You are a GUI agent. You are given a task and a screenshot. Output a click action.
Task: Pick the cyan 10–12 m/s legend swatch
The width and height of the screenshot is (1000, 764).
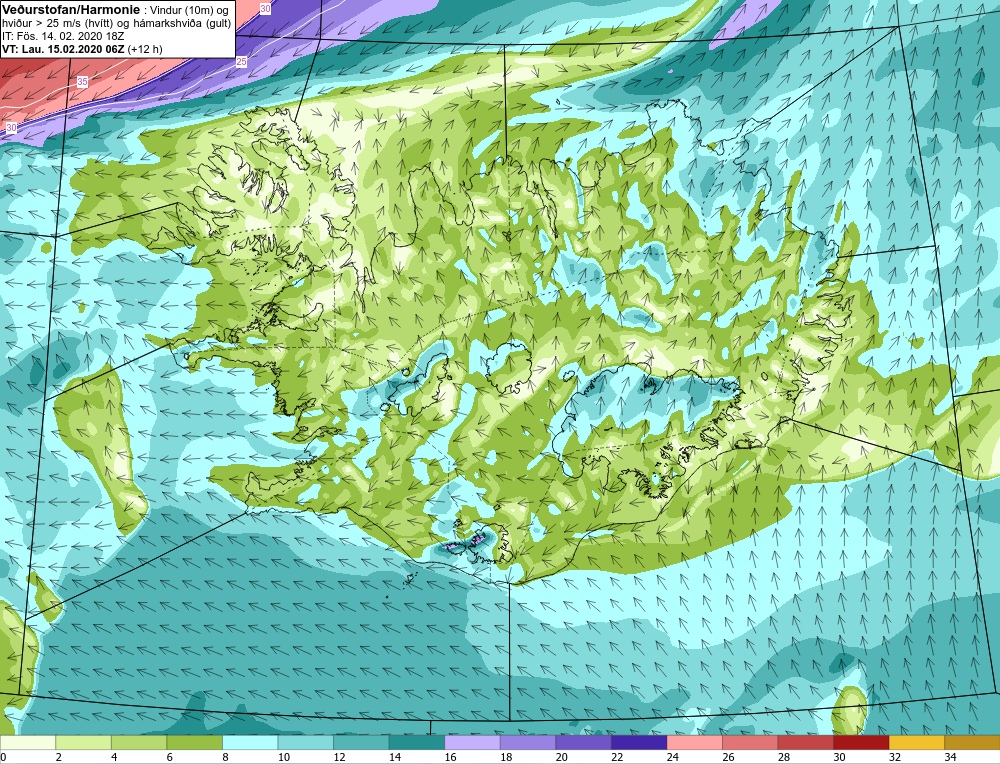305,742
